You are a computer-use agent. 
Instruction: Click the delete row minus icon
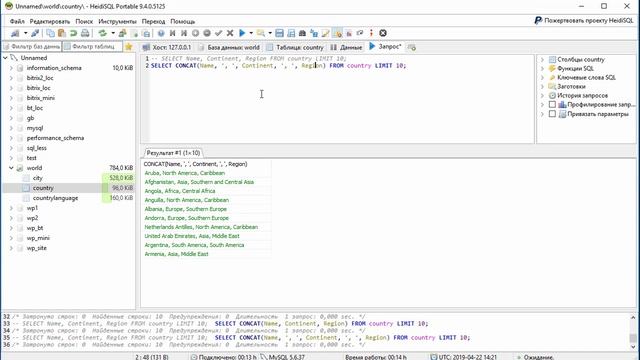[x=207, y=33]
